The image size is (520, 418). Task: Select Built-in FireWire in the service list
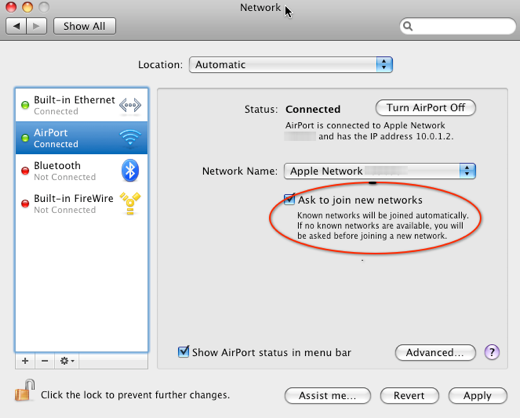(x=82, y=203)
